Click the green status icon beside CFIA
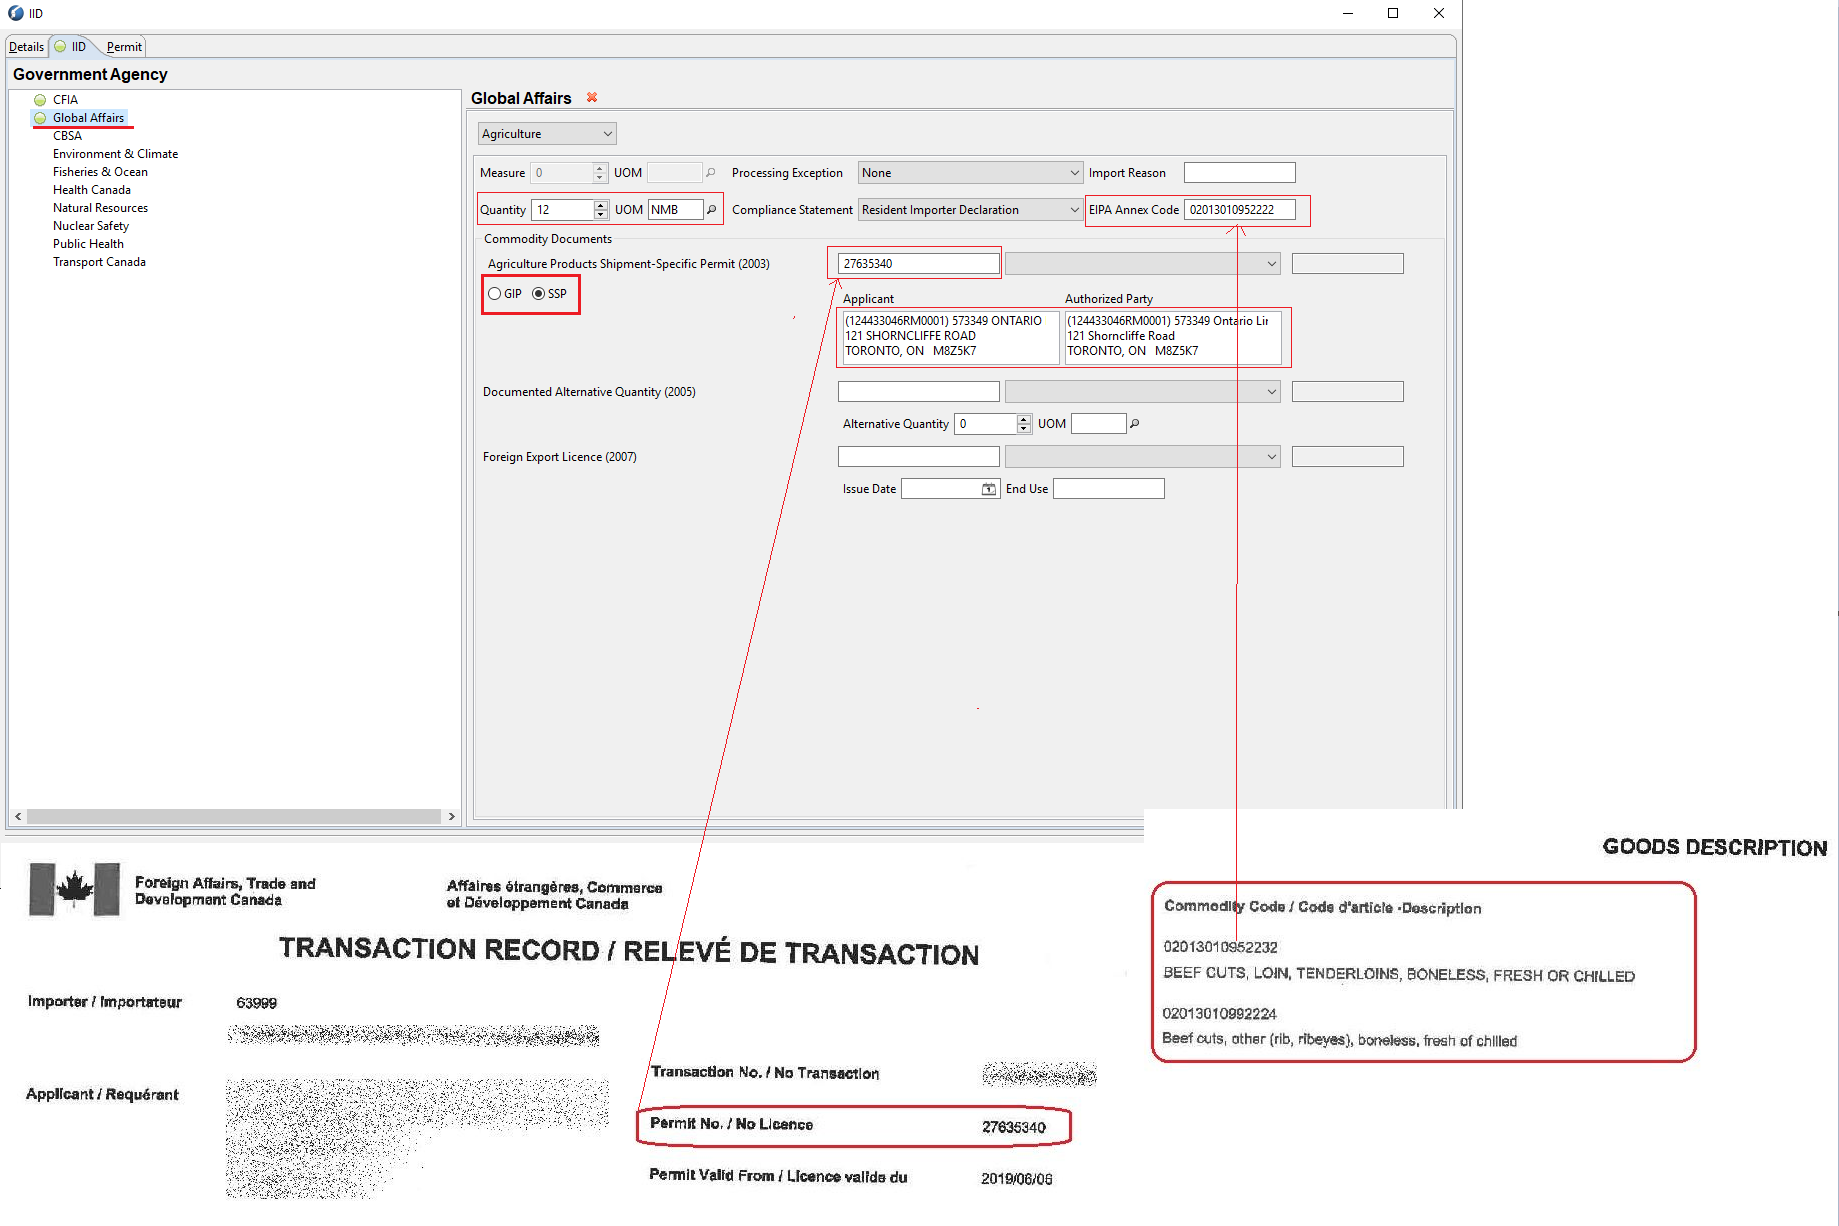Image resolution: width=1839 pixels, height=1226 pixels. point(40,100)
